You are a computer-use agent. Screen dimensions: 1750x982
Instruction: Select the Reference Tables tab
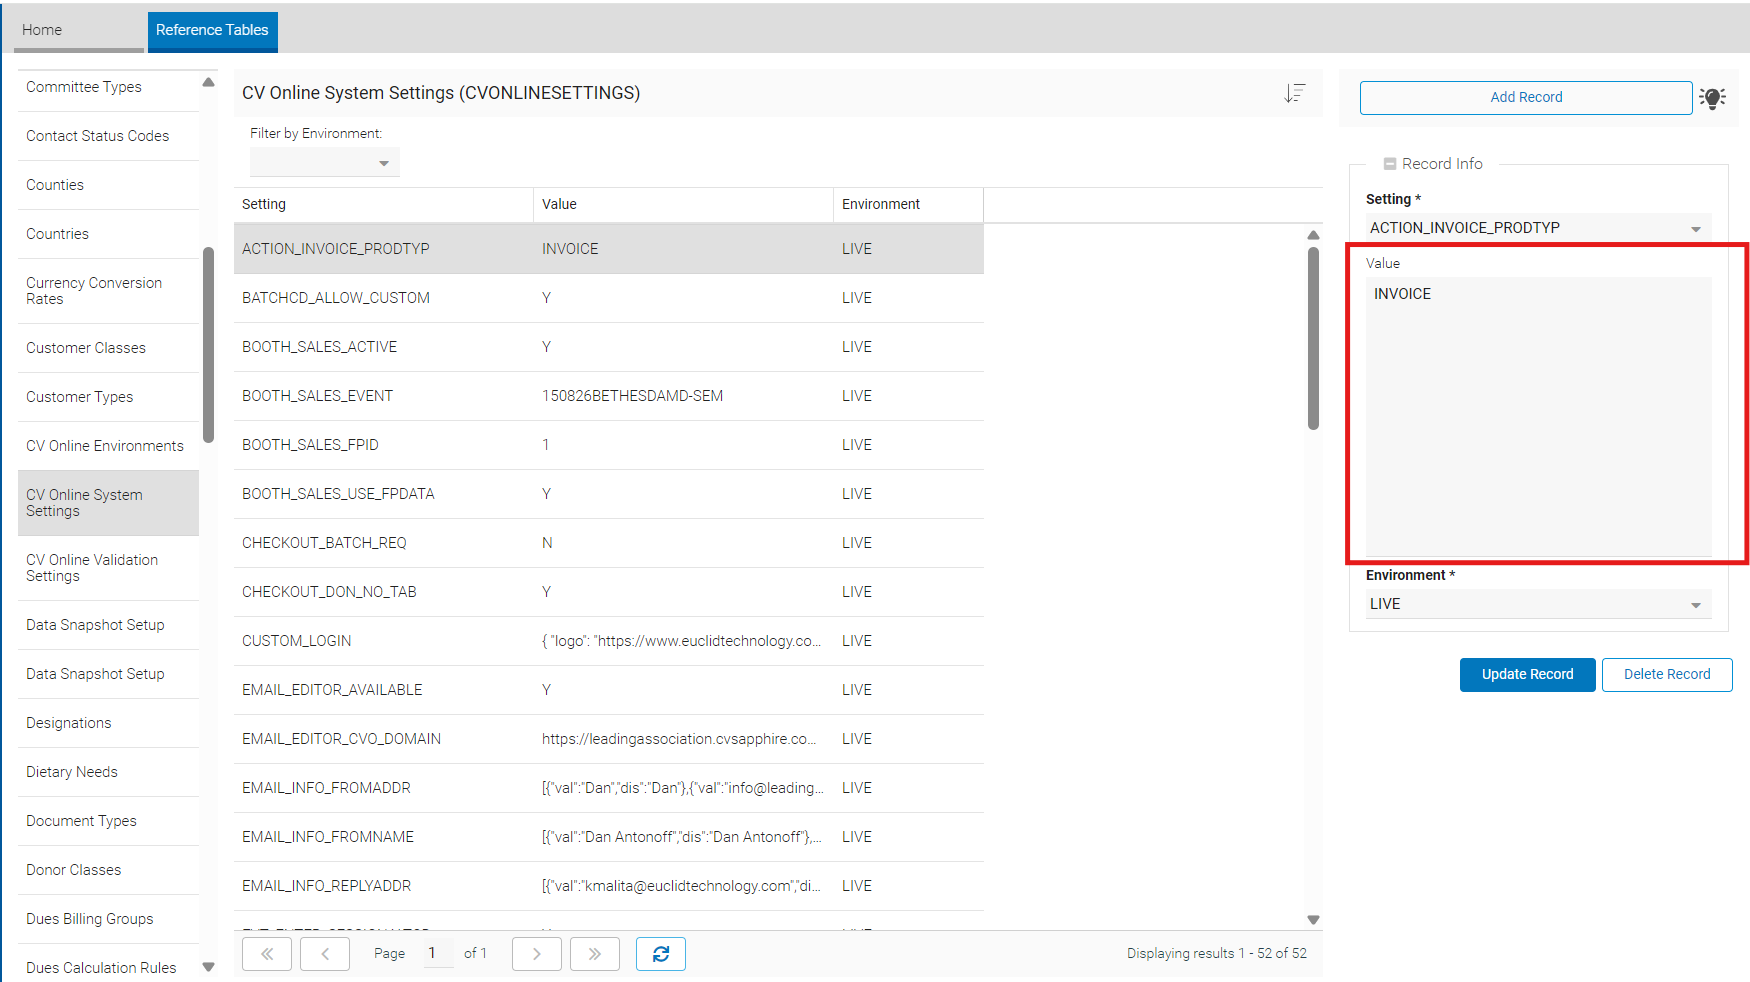212,30
